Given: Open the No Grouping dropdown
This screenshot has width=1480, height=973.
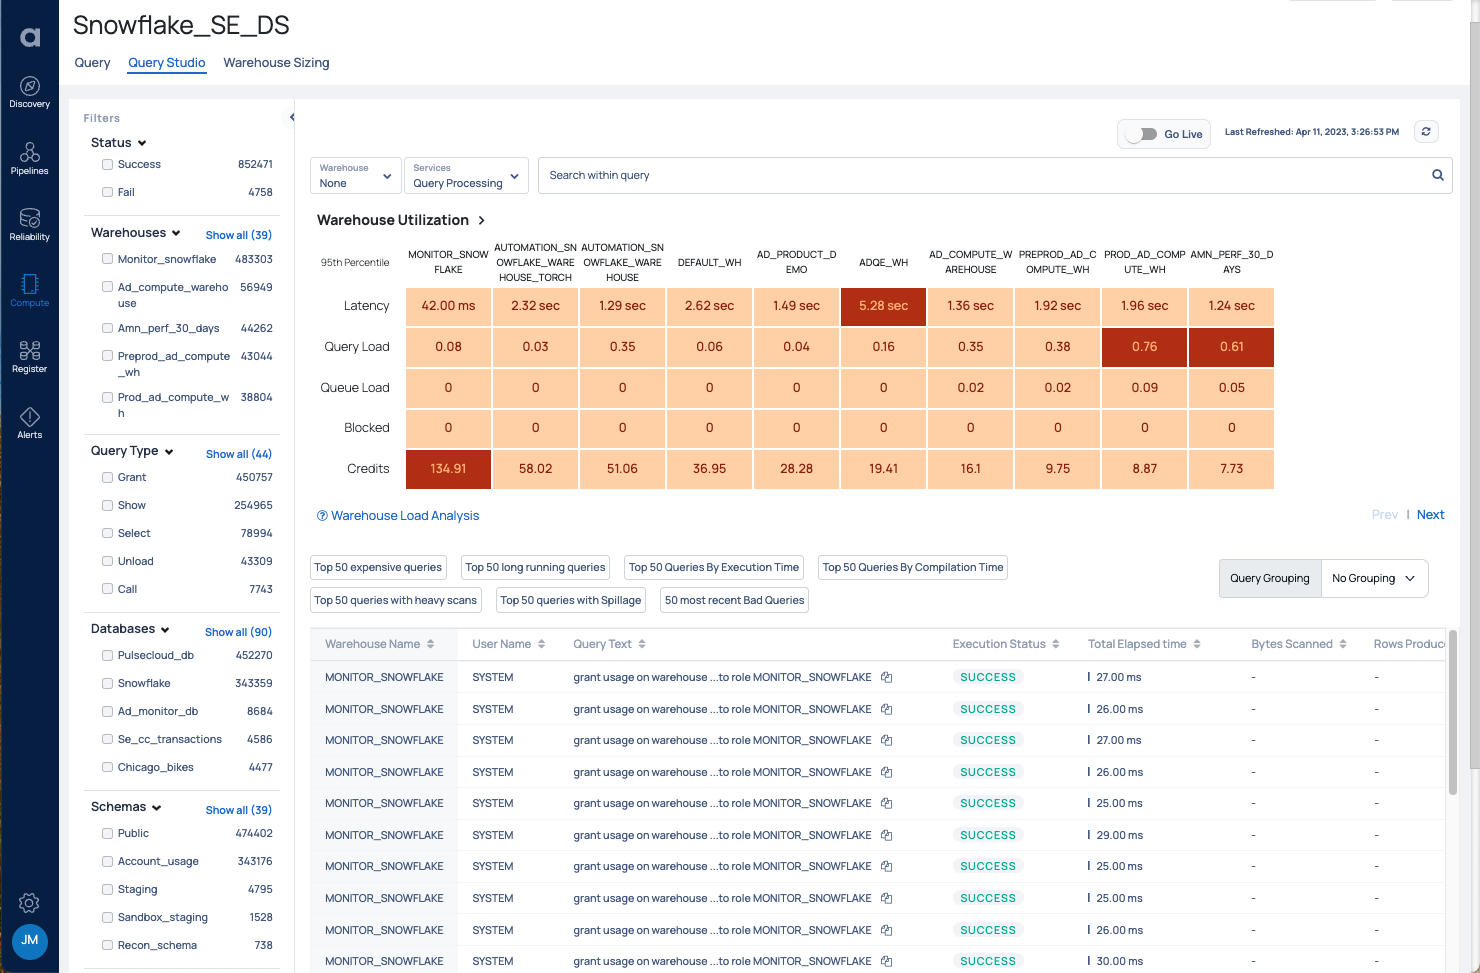Looking at the screenshot, I should click(1374, 578).
